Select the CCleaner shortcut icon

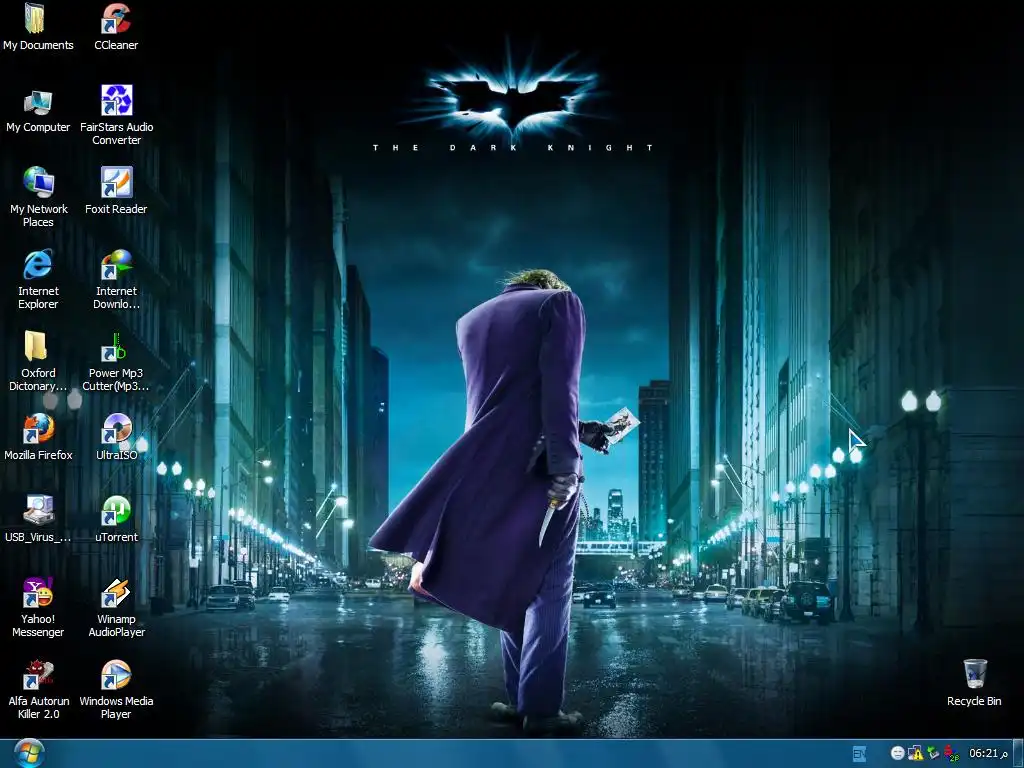pos(116,18)
